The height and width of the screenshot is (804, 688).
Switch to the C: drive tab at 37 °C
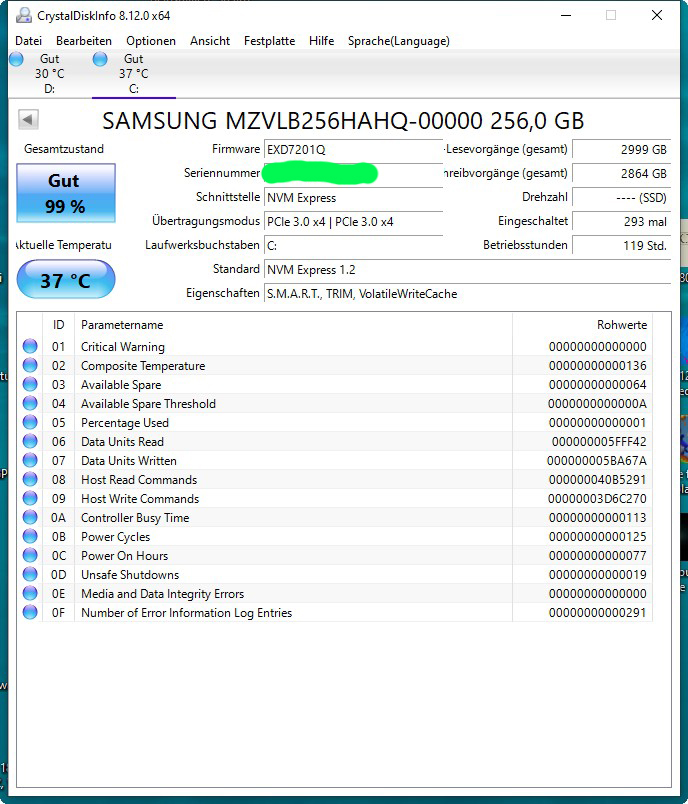[134, 73]
